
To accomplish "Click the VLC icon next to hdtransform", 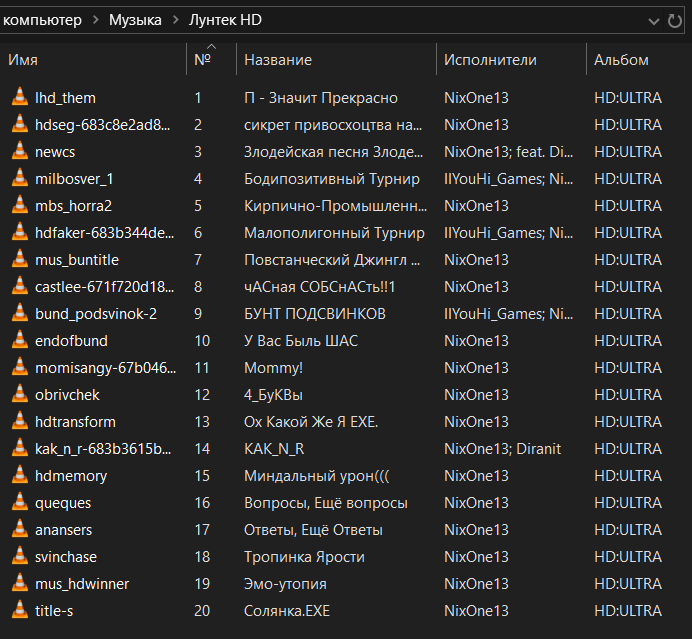I will (x=20, y=421).
